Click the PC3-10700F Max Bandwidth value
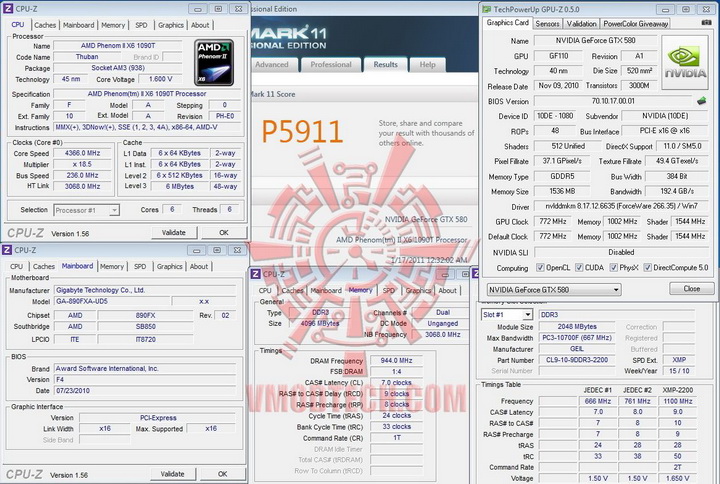 click(577, 338)
